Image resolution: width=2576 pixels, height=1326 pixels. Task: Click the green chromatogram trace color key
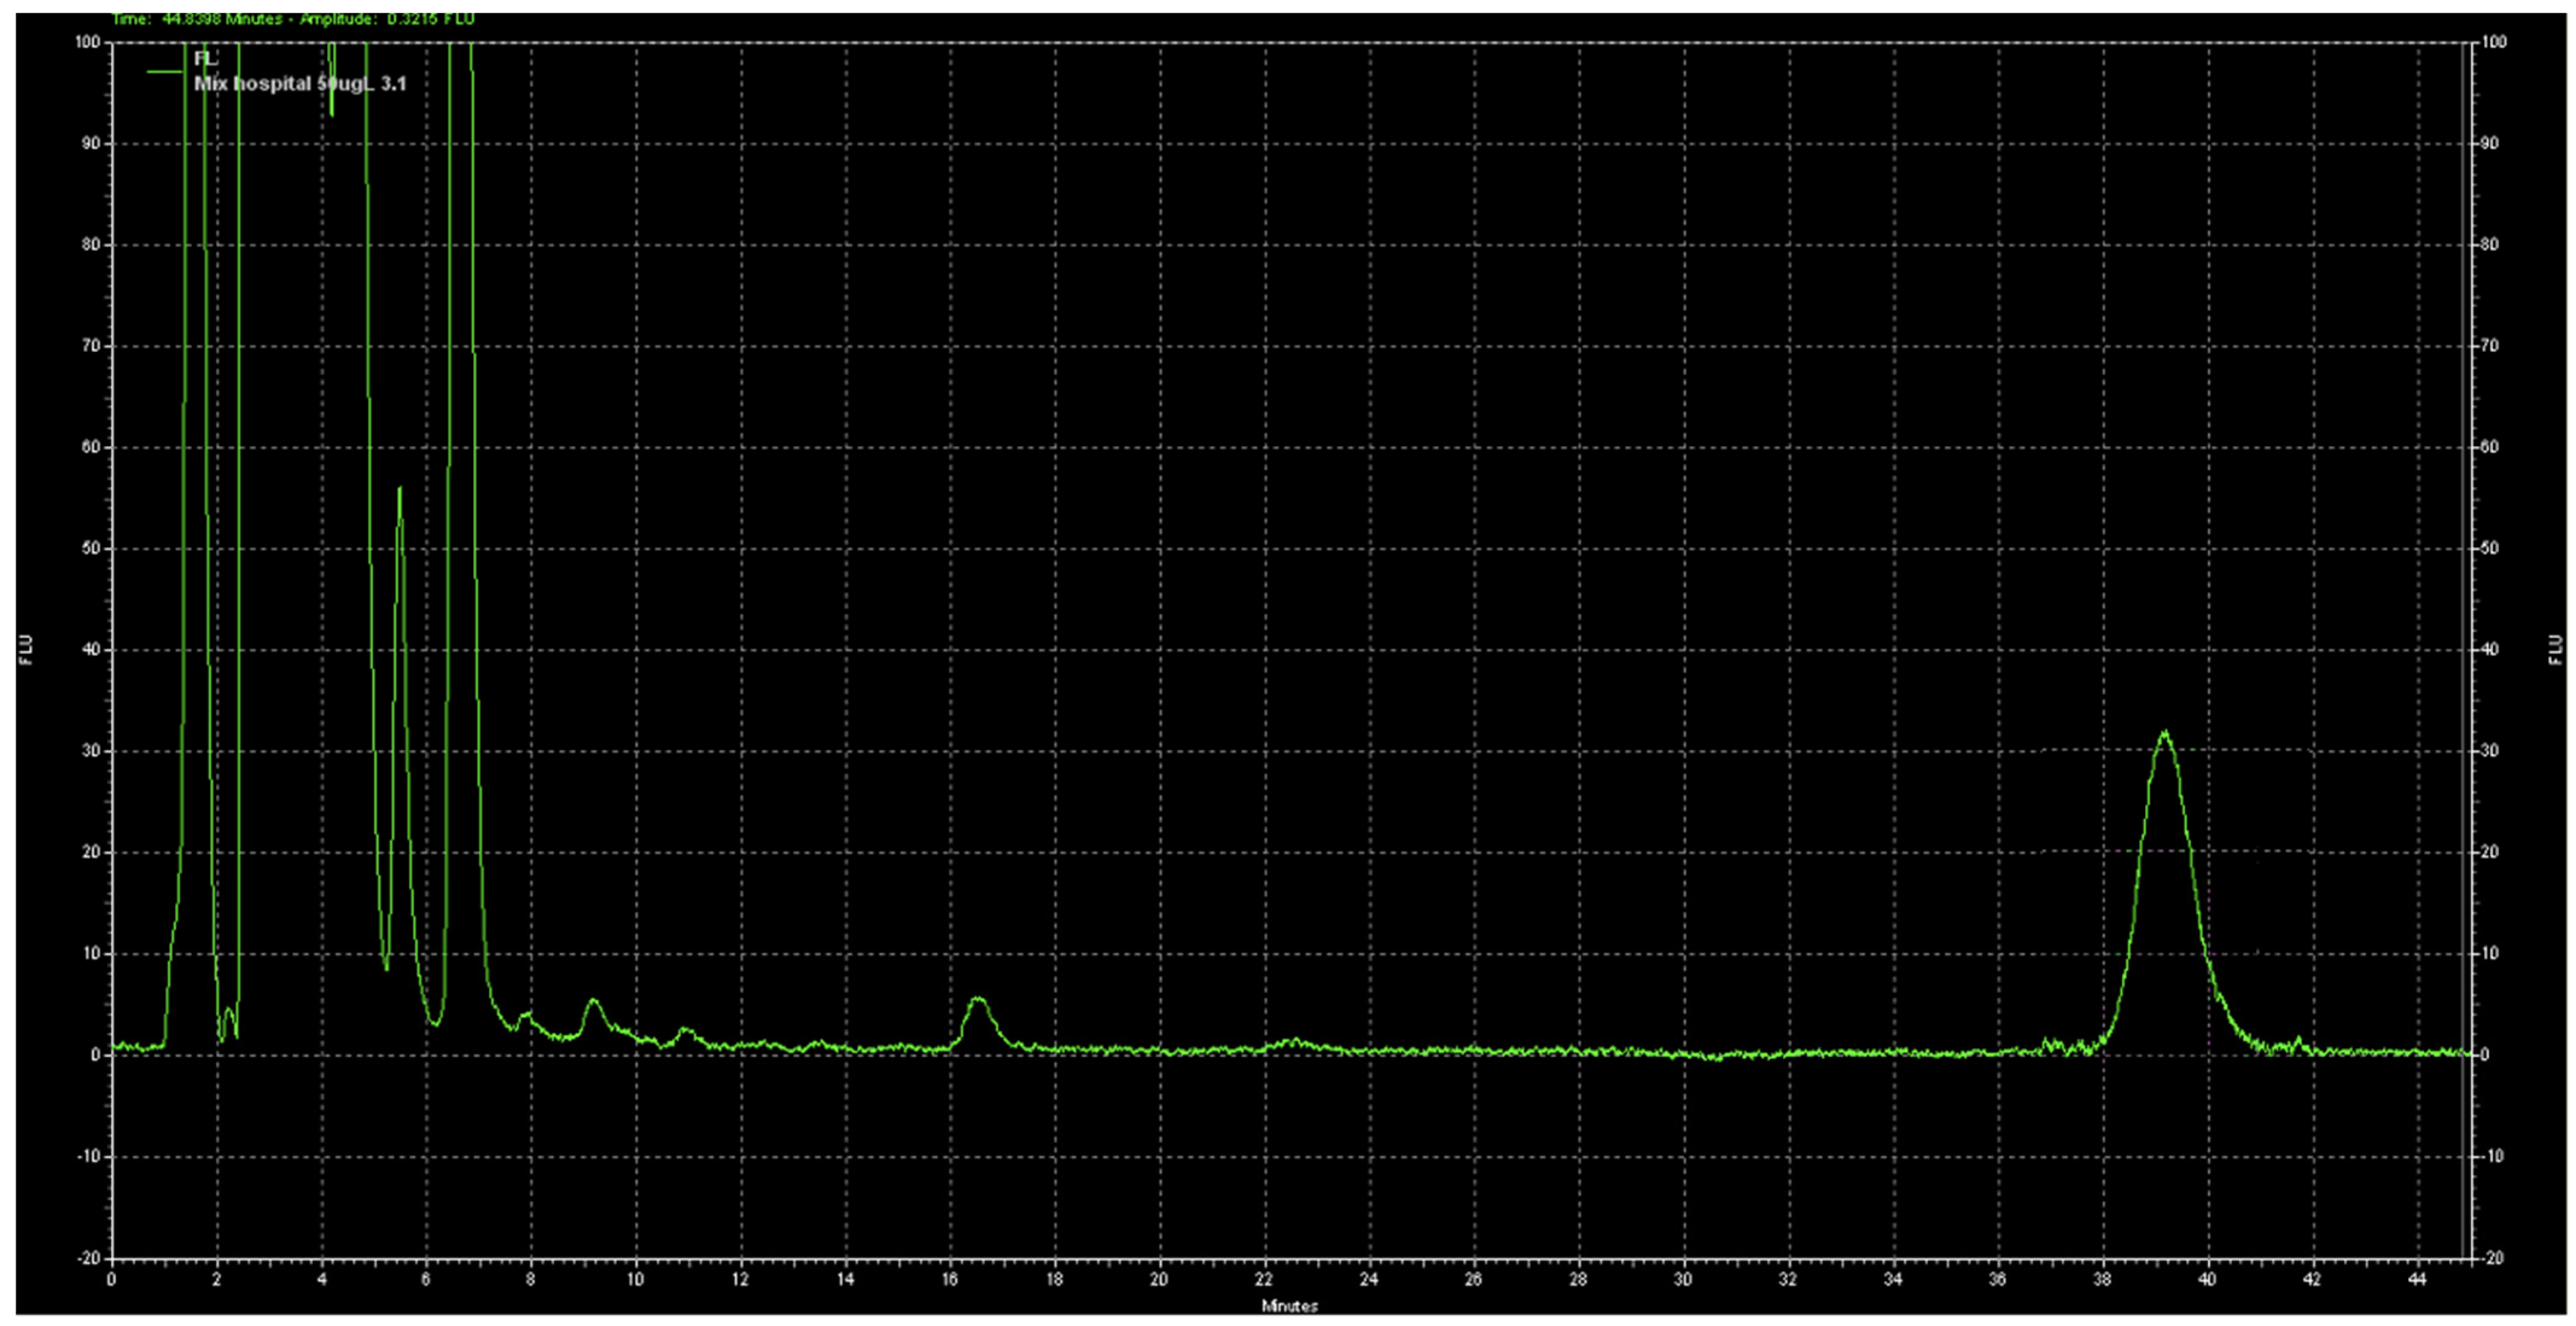pos(165,71)
